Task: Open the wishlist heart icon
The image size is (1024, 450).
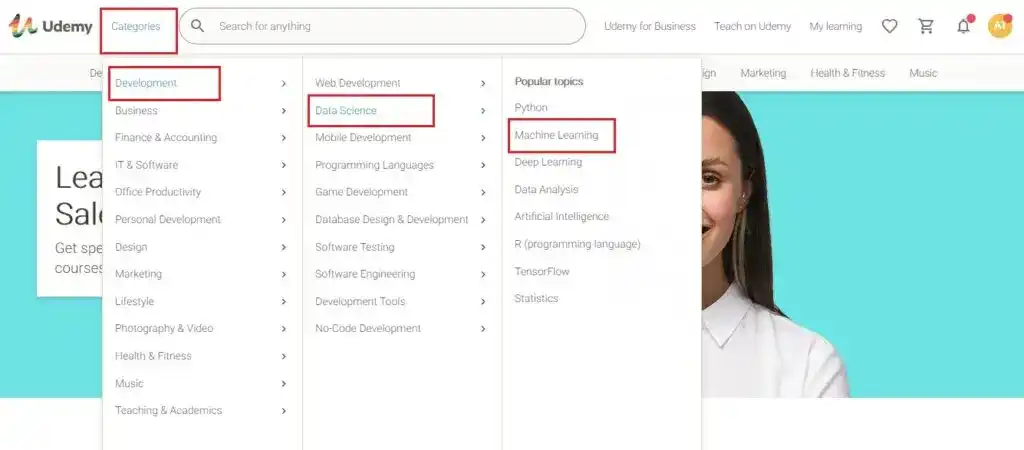Action: pyautogui.click(x=889, y=27)
